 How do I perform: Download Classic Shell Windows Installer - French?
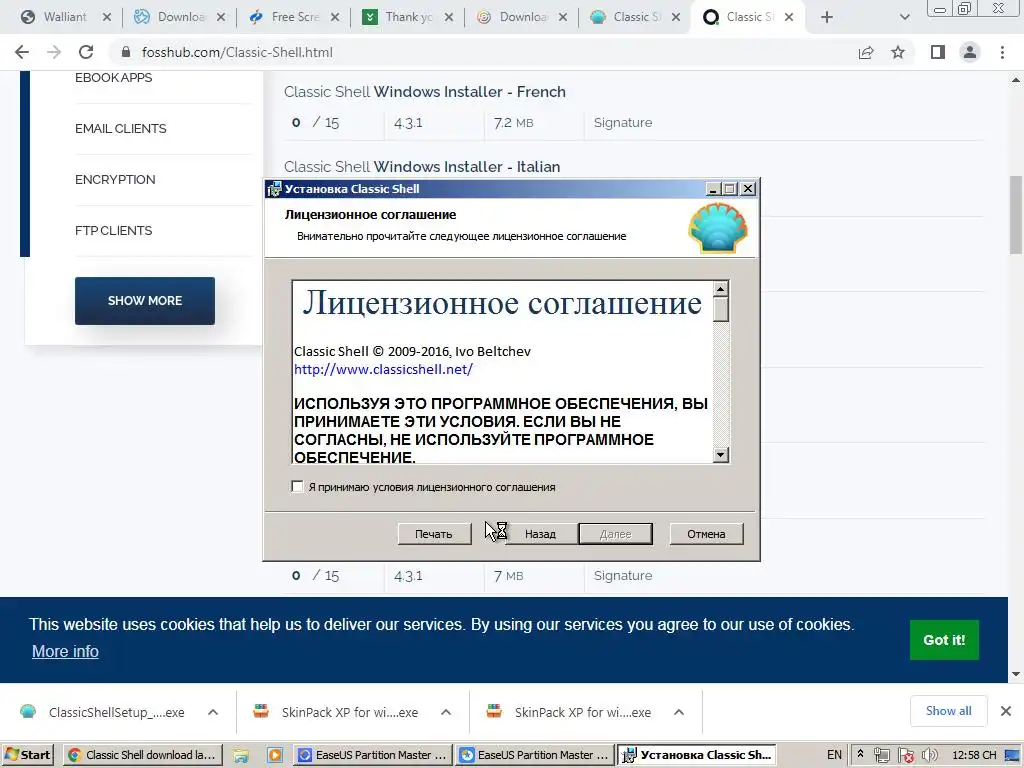click(424, 91)
